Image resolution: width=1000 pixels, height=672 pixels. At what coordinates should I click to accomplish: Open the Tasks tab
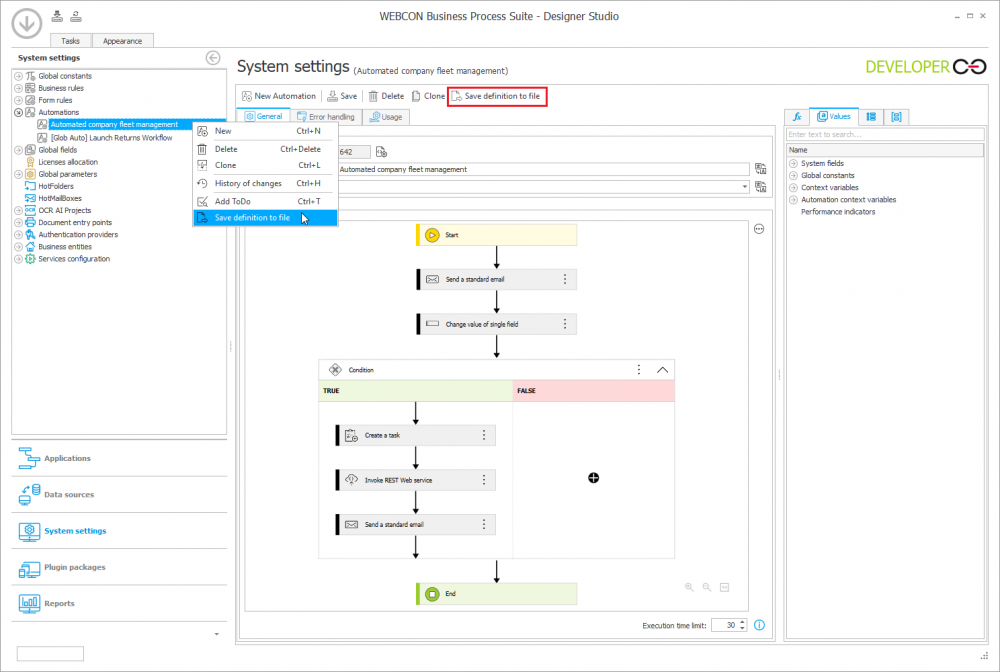70,41
